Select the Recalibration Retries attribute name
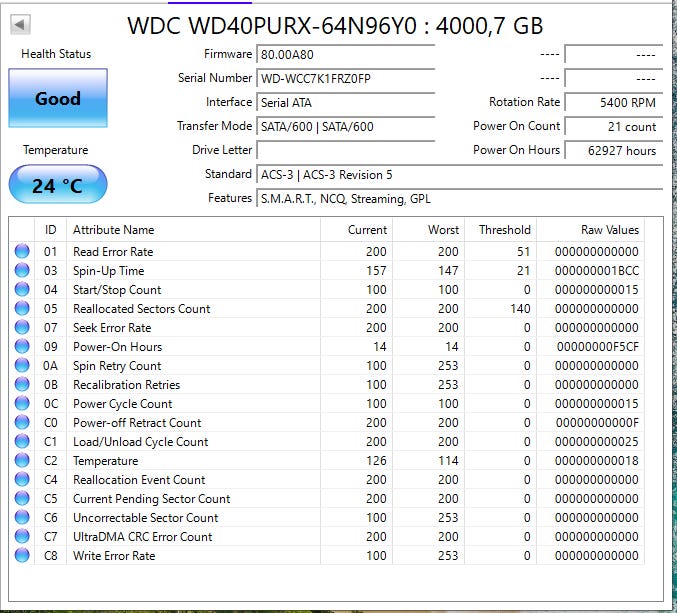Image resolution: width=677 pixels, height=613 pixels. pyautogui.click(x=127, y=385)
